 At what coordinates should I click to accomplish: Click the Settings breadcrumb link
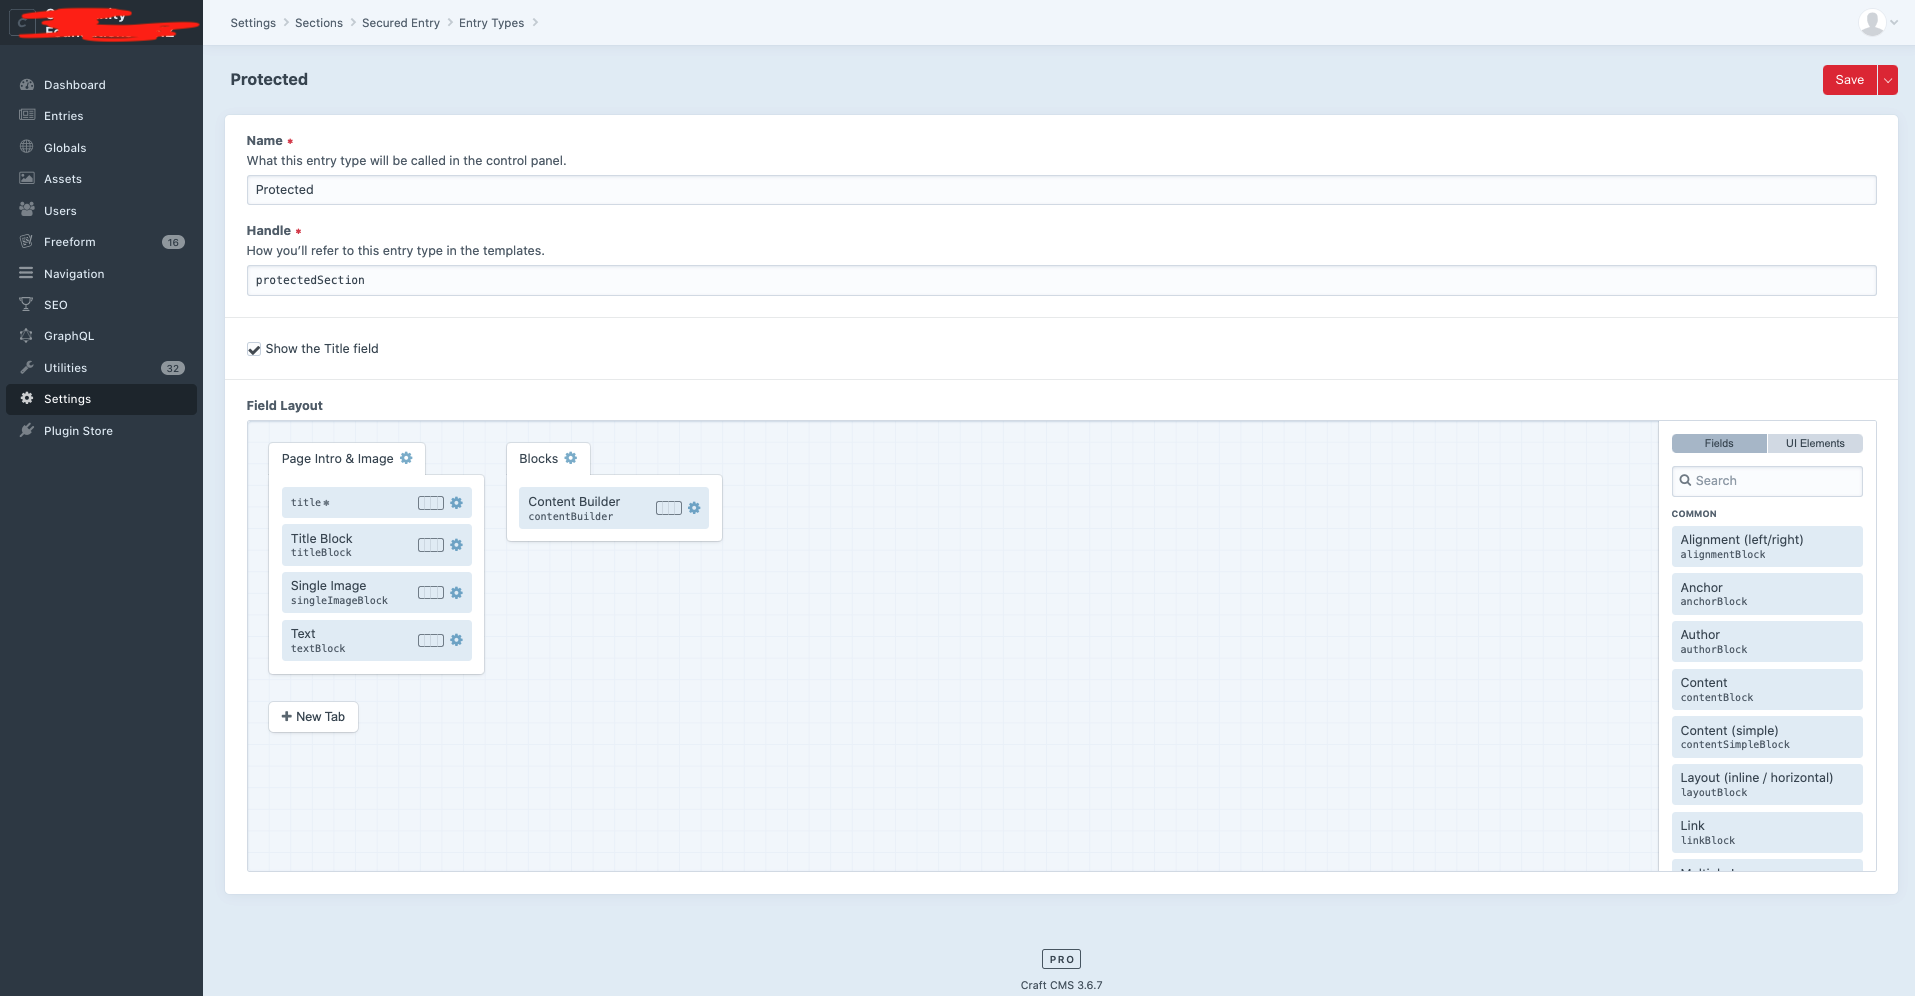(x=253, y=23)
